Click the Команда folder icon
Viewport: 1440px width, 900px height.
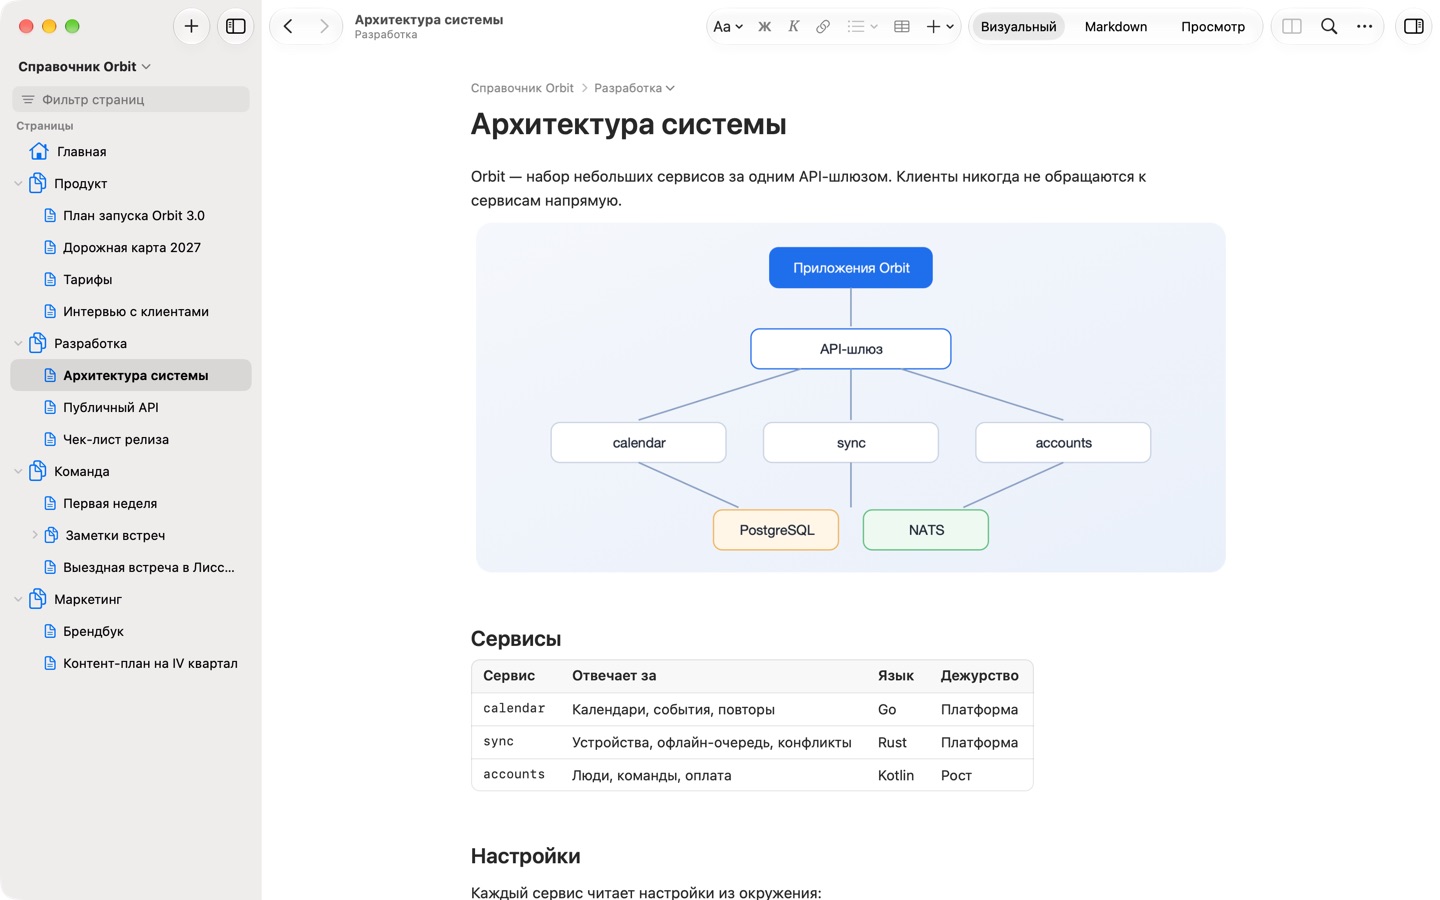coord(38,471)
